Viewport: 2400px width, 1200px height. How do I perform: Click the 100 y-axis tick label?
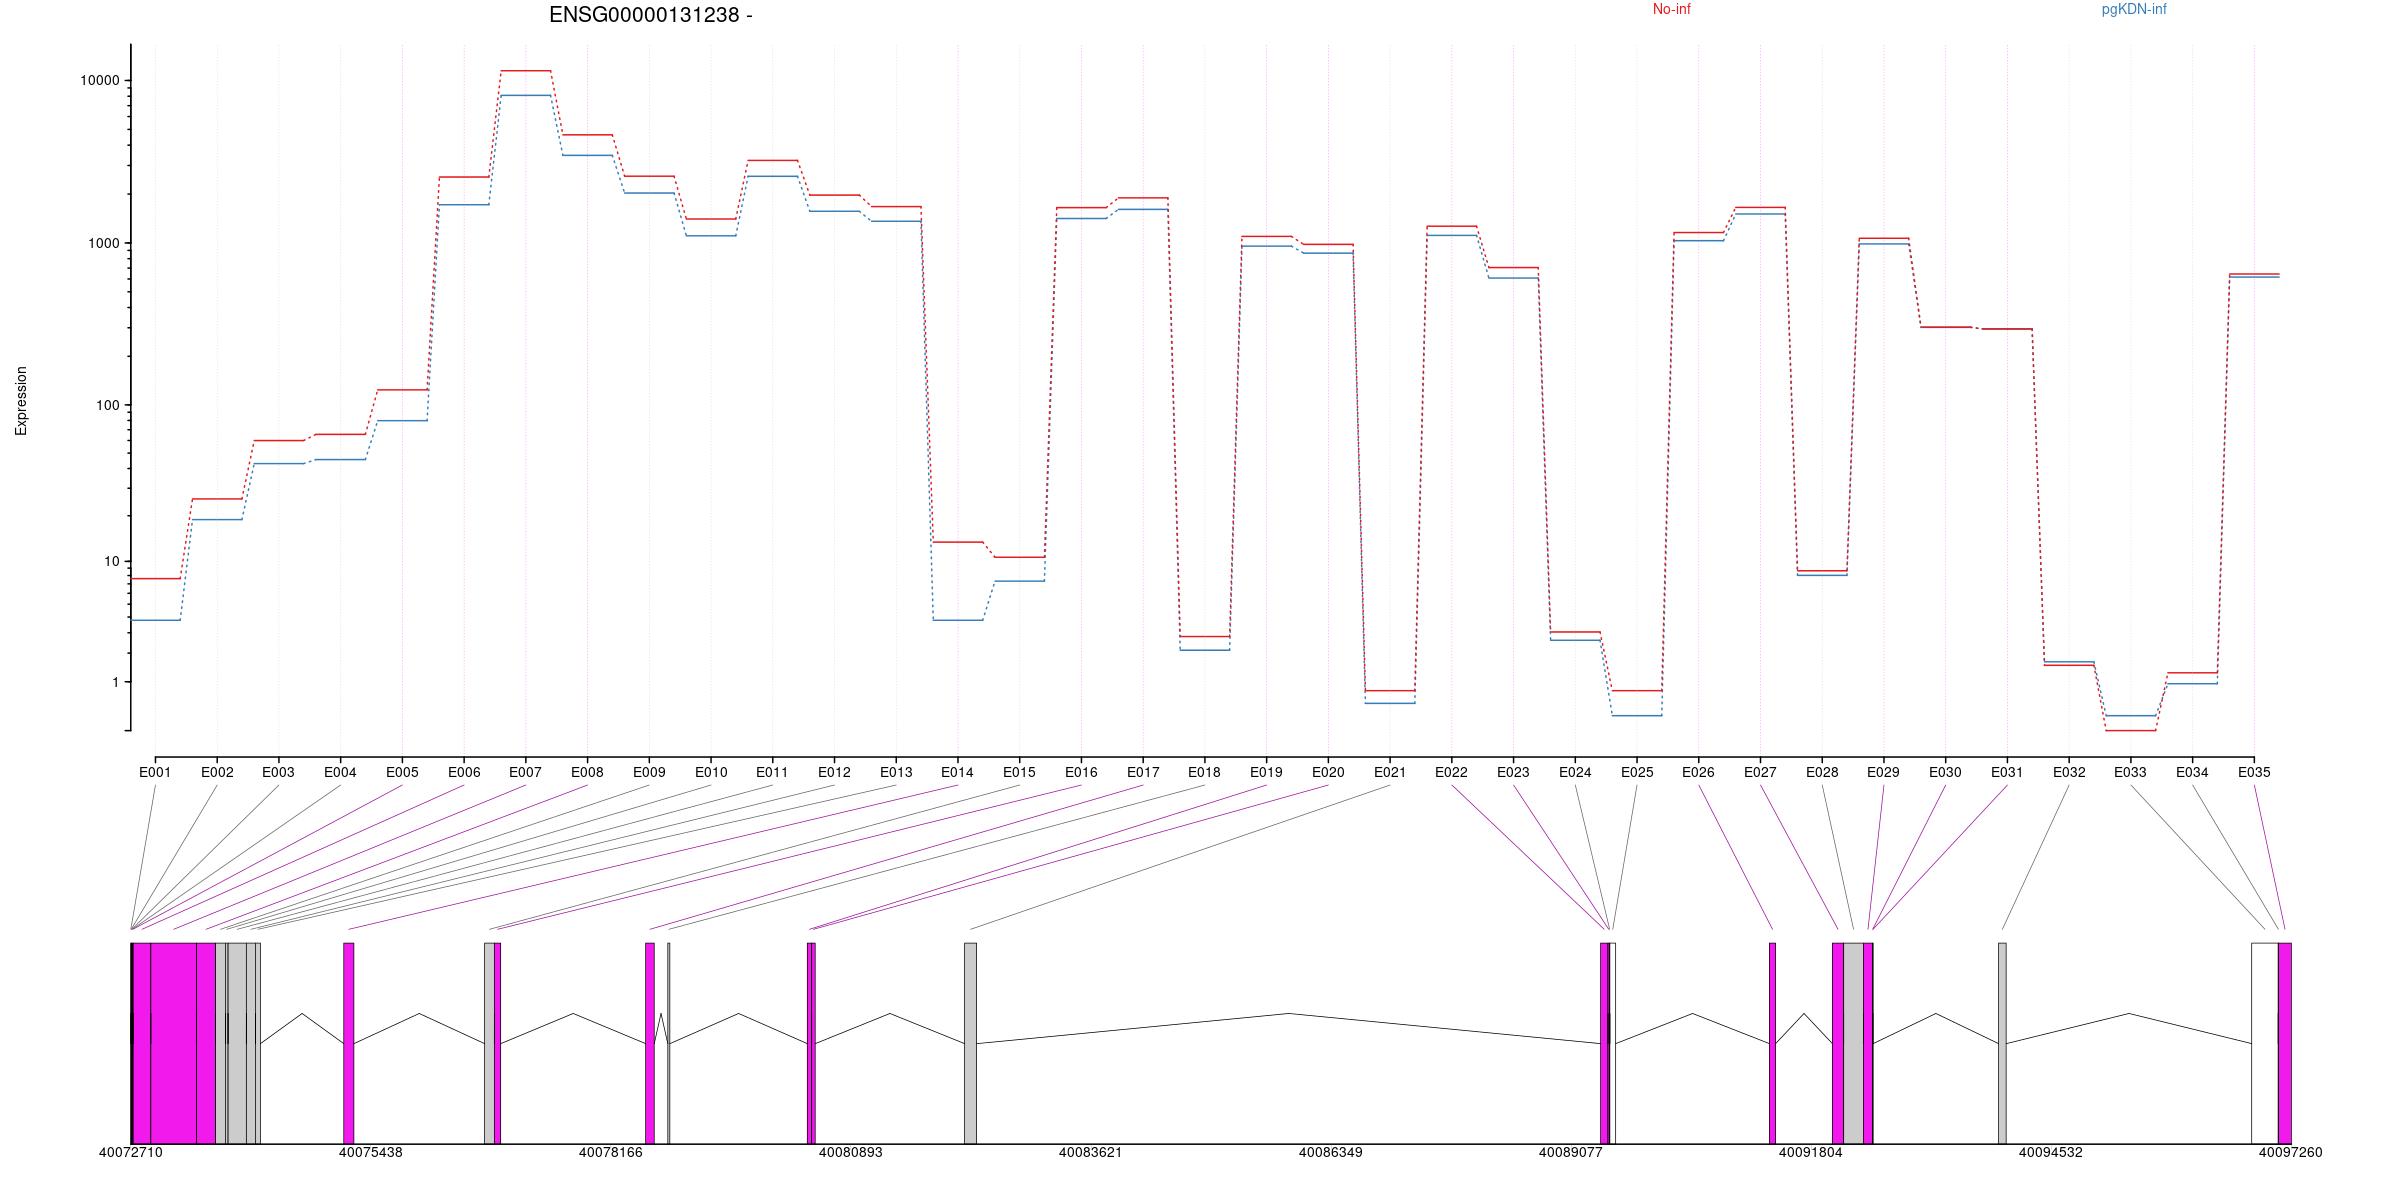pos(107,405)
